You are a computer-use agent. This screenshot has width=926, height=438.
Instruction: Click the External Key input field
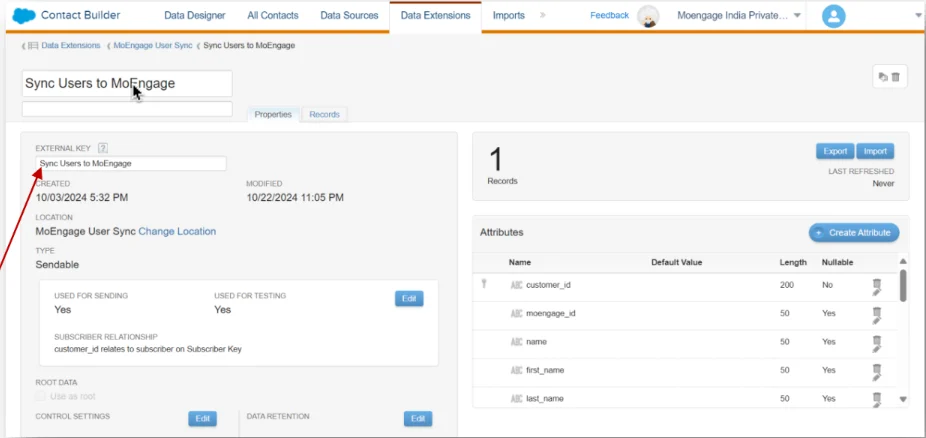coord(131,164)
